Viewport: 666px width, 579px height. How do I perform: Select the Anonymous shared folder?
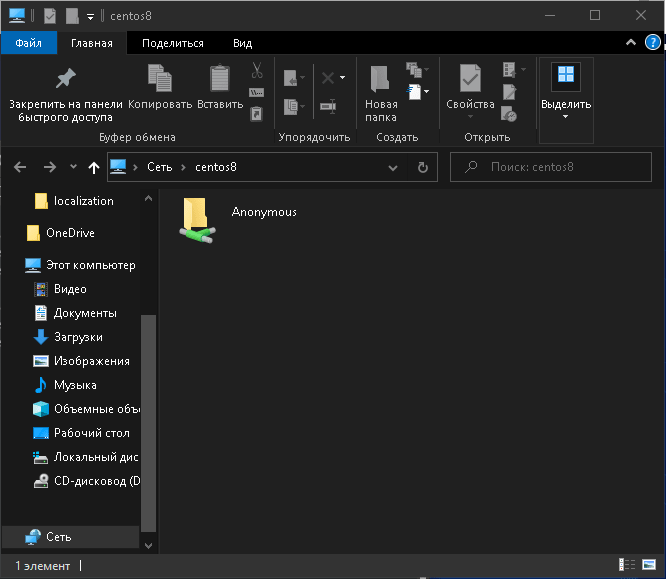coord(238,220)
